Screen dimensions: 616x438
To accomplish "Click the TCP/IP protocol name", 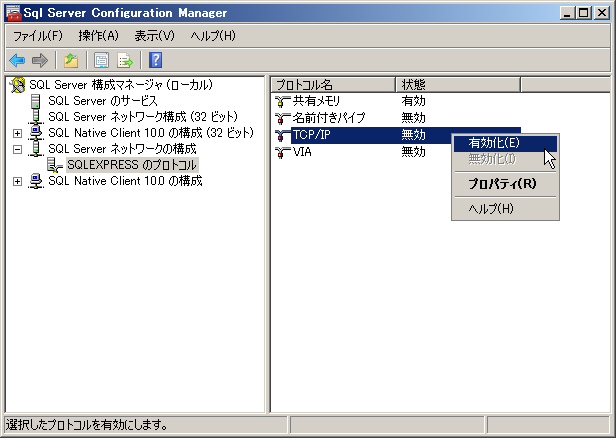I will pos(312,135).
